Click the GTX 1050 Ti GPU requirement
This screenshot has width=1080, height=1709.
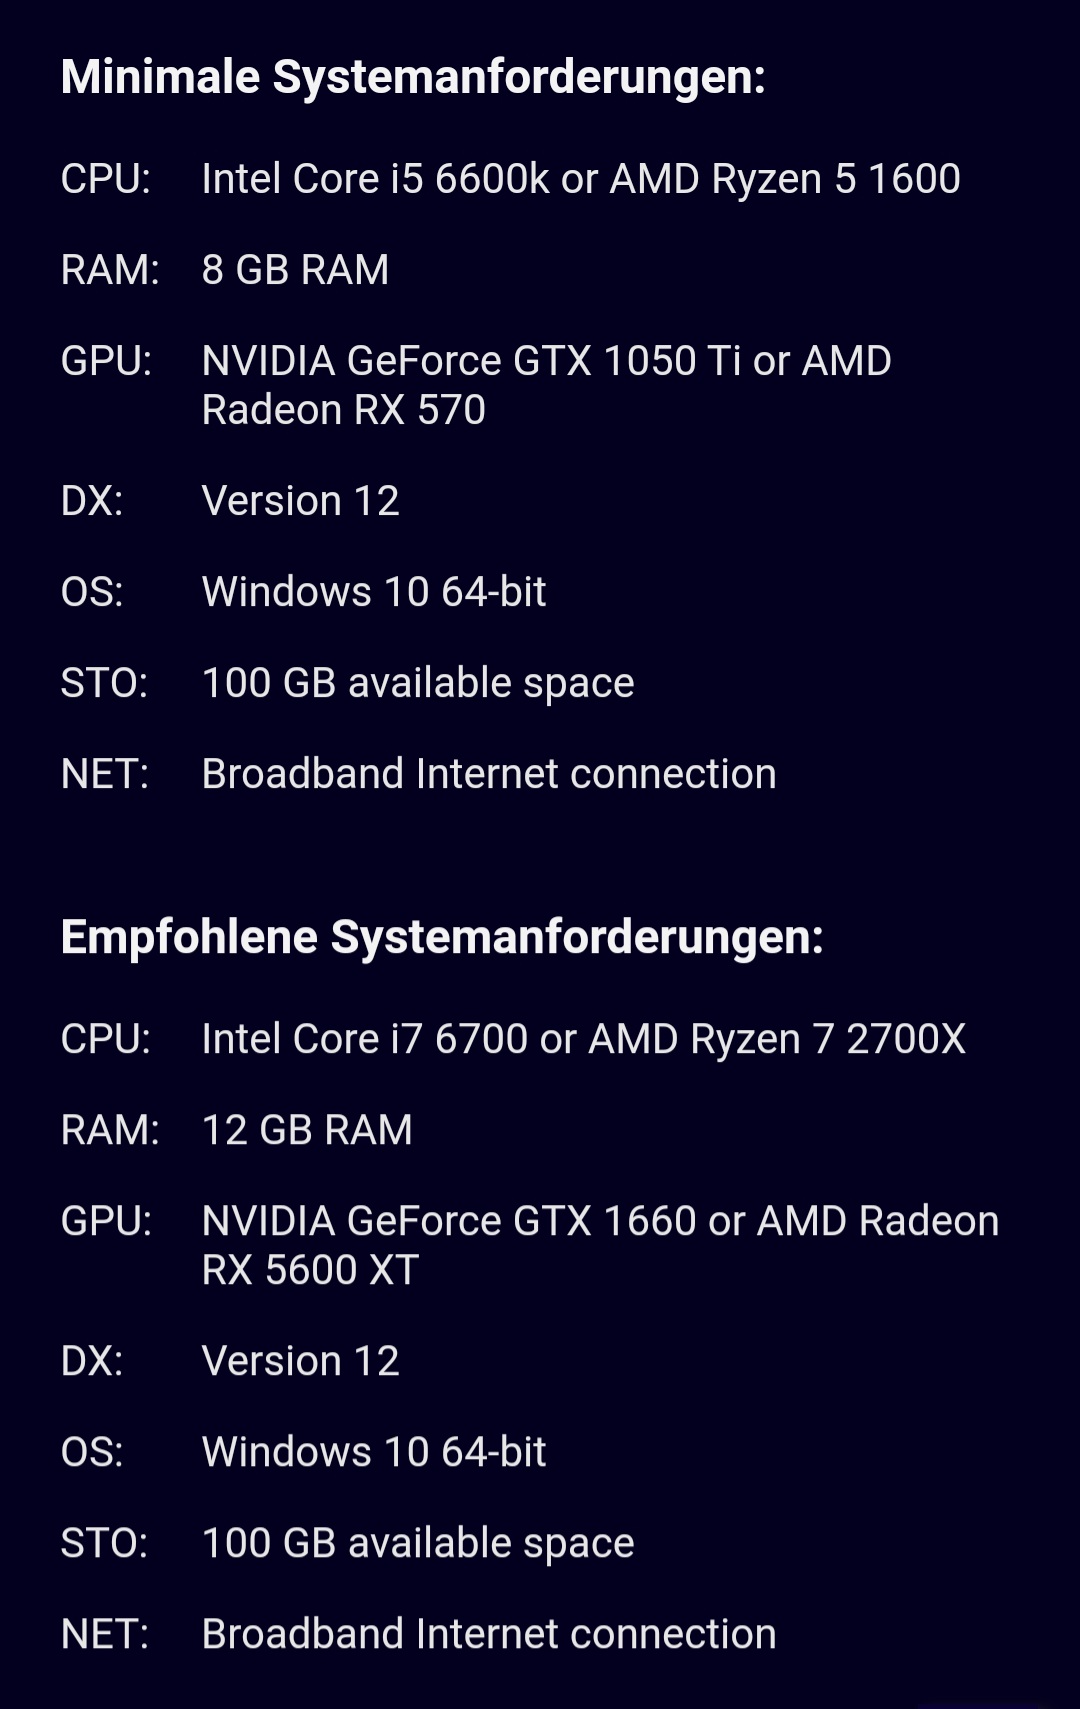(x=546, y=361)
